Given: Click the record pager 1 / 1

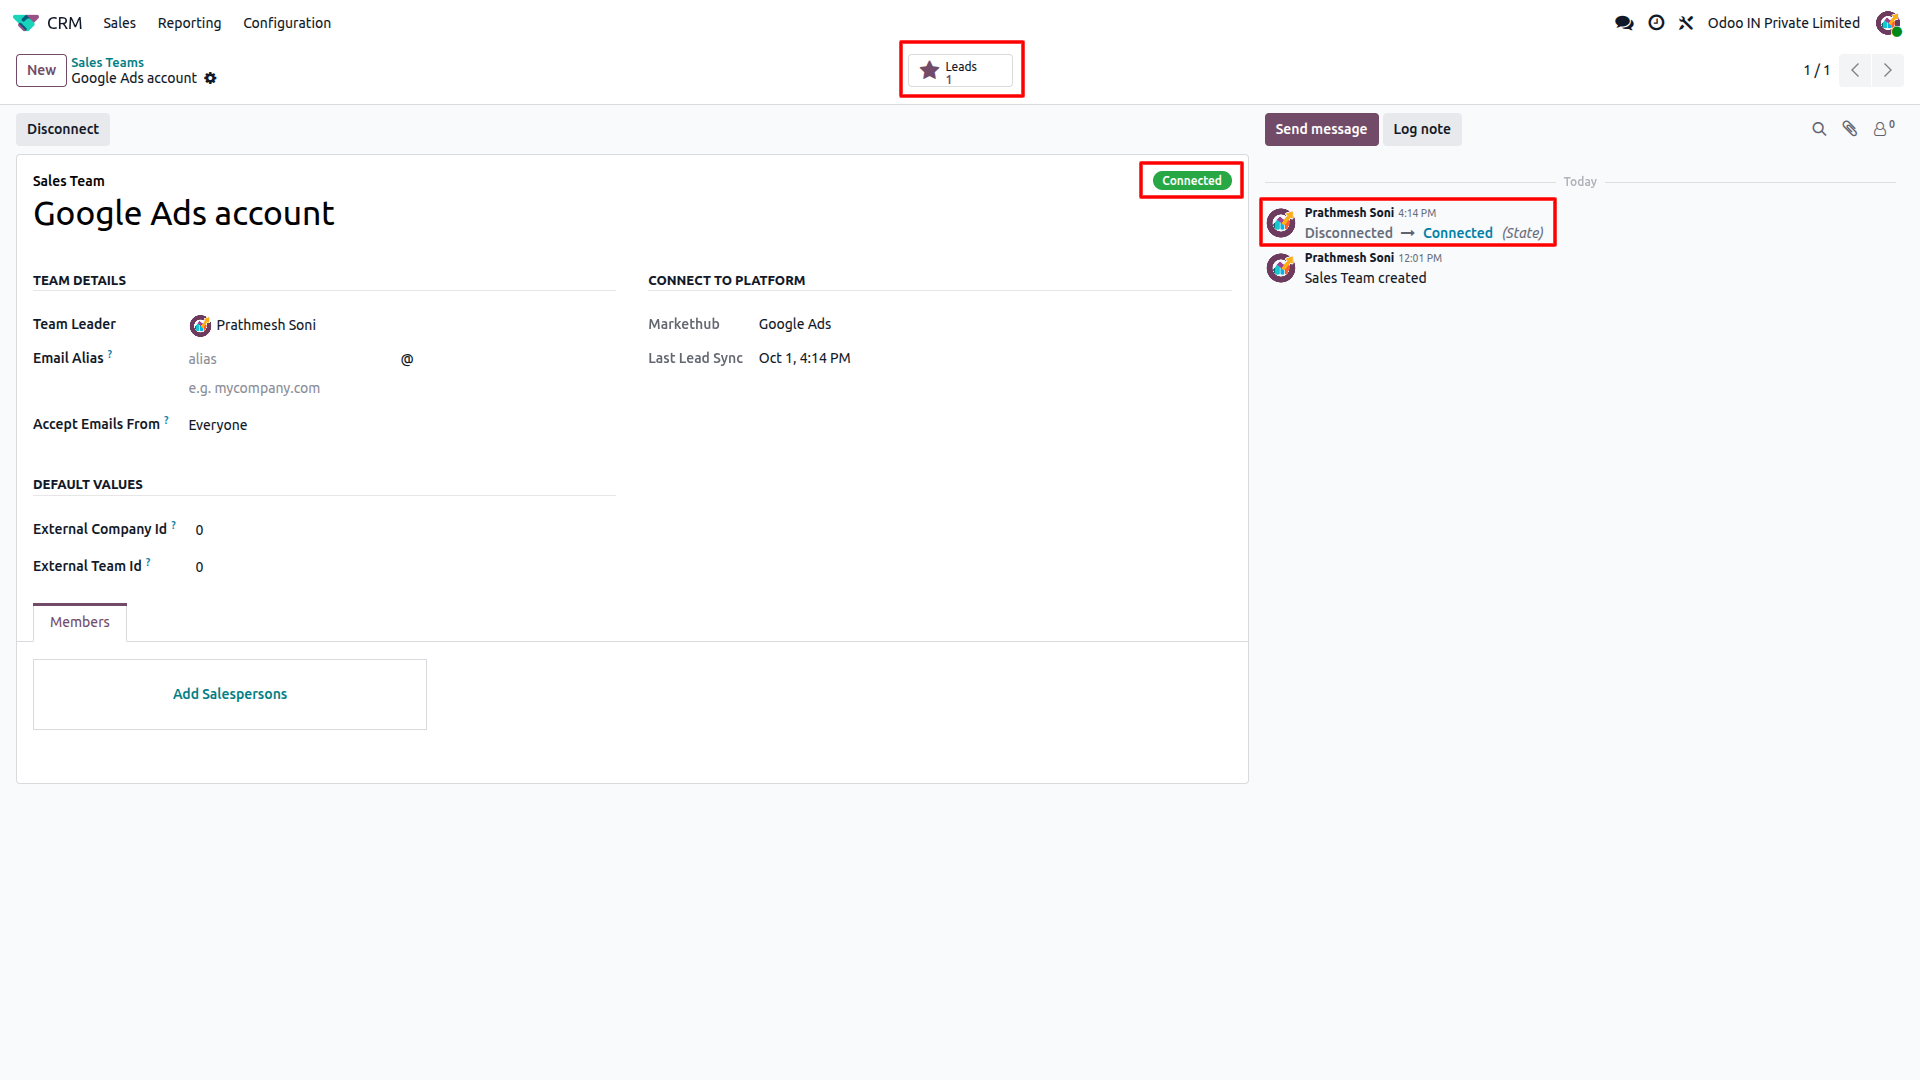Looking at the screenshot, I should pos(1816,70).
